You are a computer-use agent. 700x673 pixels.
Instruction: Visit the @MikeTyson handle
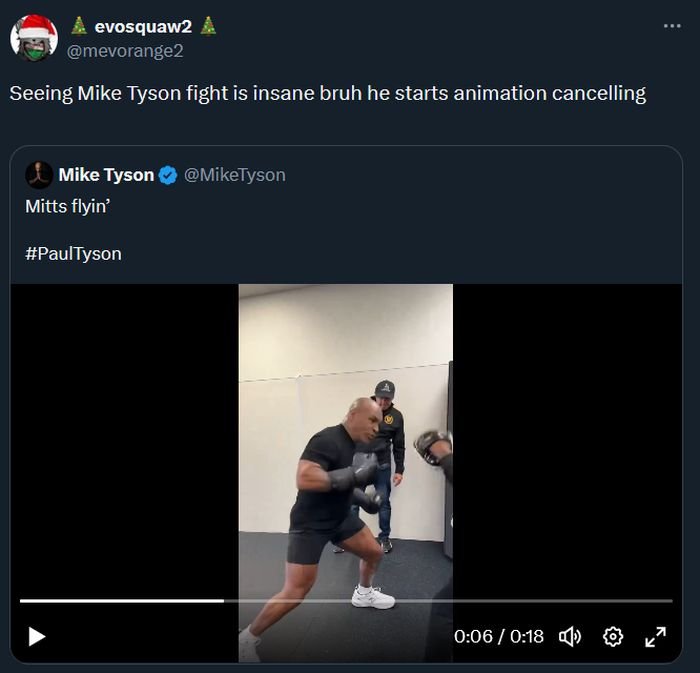click(x=235, y=175)
